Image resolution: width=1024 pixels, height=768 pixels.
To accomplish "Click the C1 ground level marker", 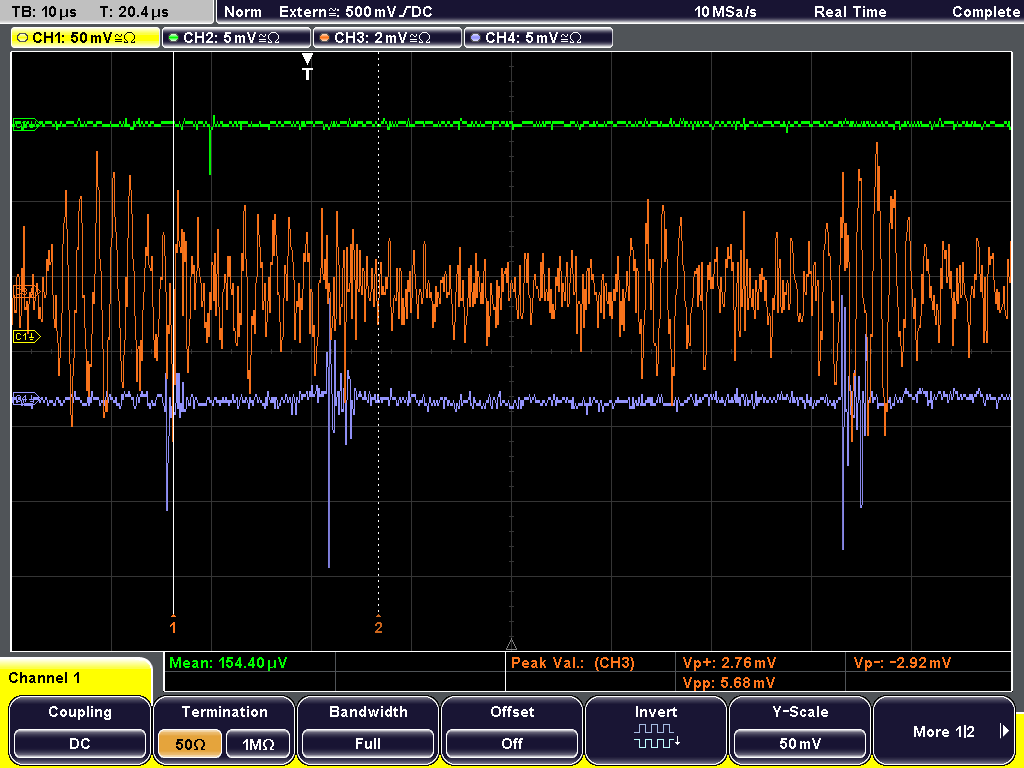I will (x=27, y=336).
